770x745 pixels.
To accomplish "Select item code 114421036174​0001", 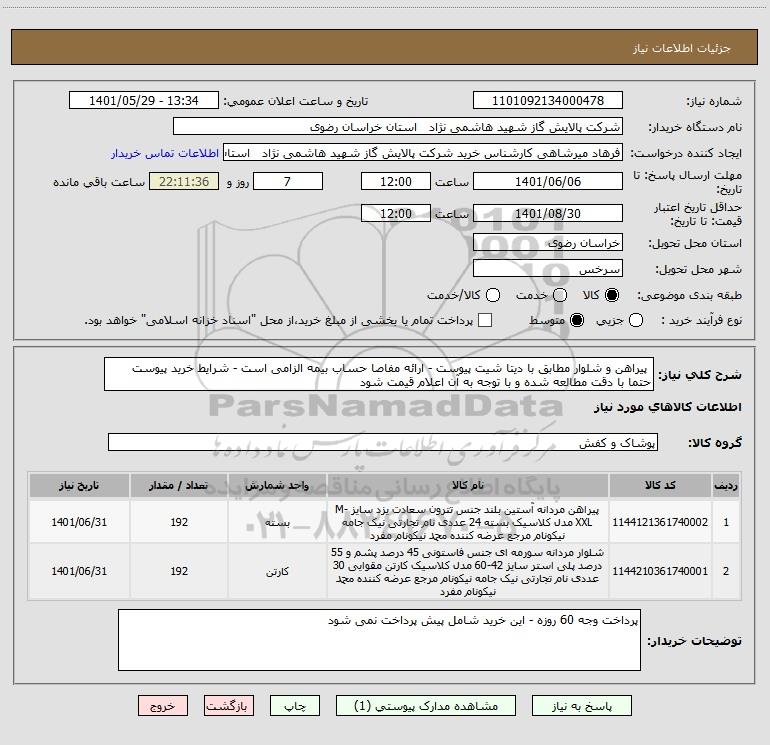I will click(x=660, y=571).
